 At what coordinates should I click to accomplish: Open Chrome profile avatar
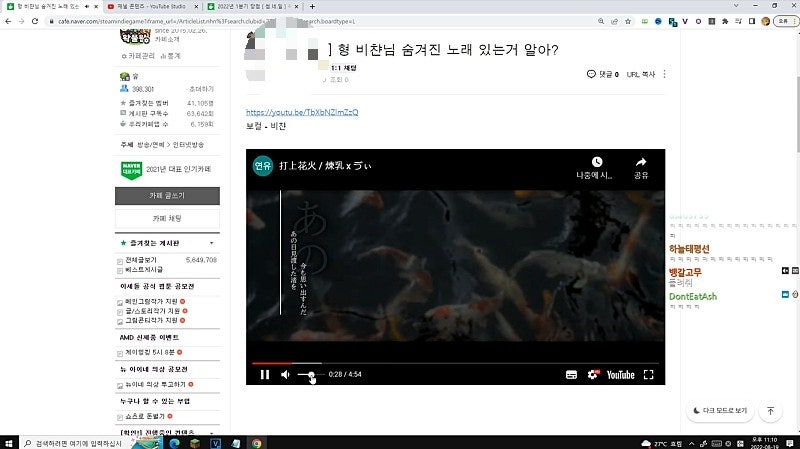765,21
